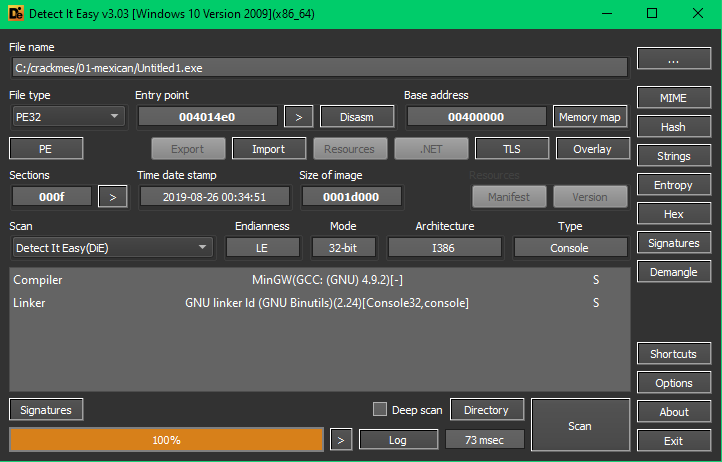Open the Hash tool
The width and height of the screenshot is (722, 462).
click(674, 127)
